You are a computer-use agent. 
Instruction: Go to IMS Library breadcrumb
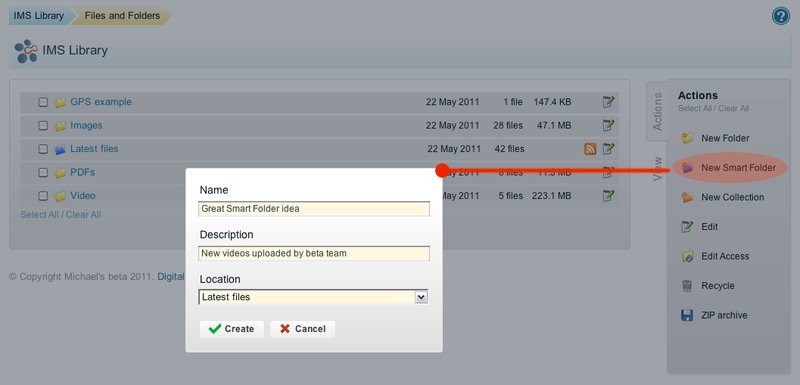click(x=39, y=16)
